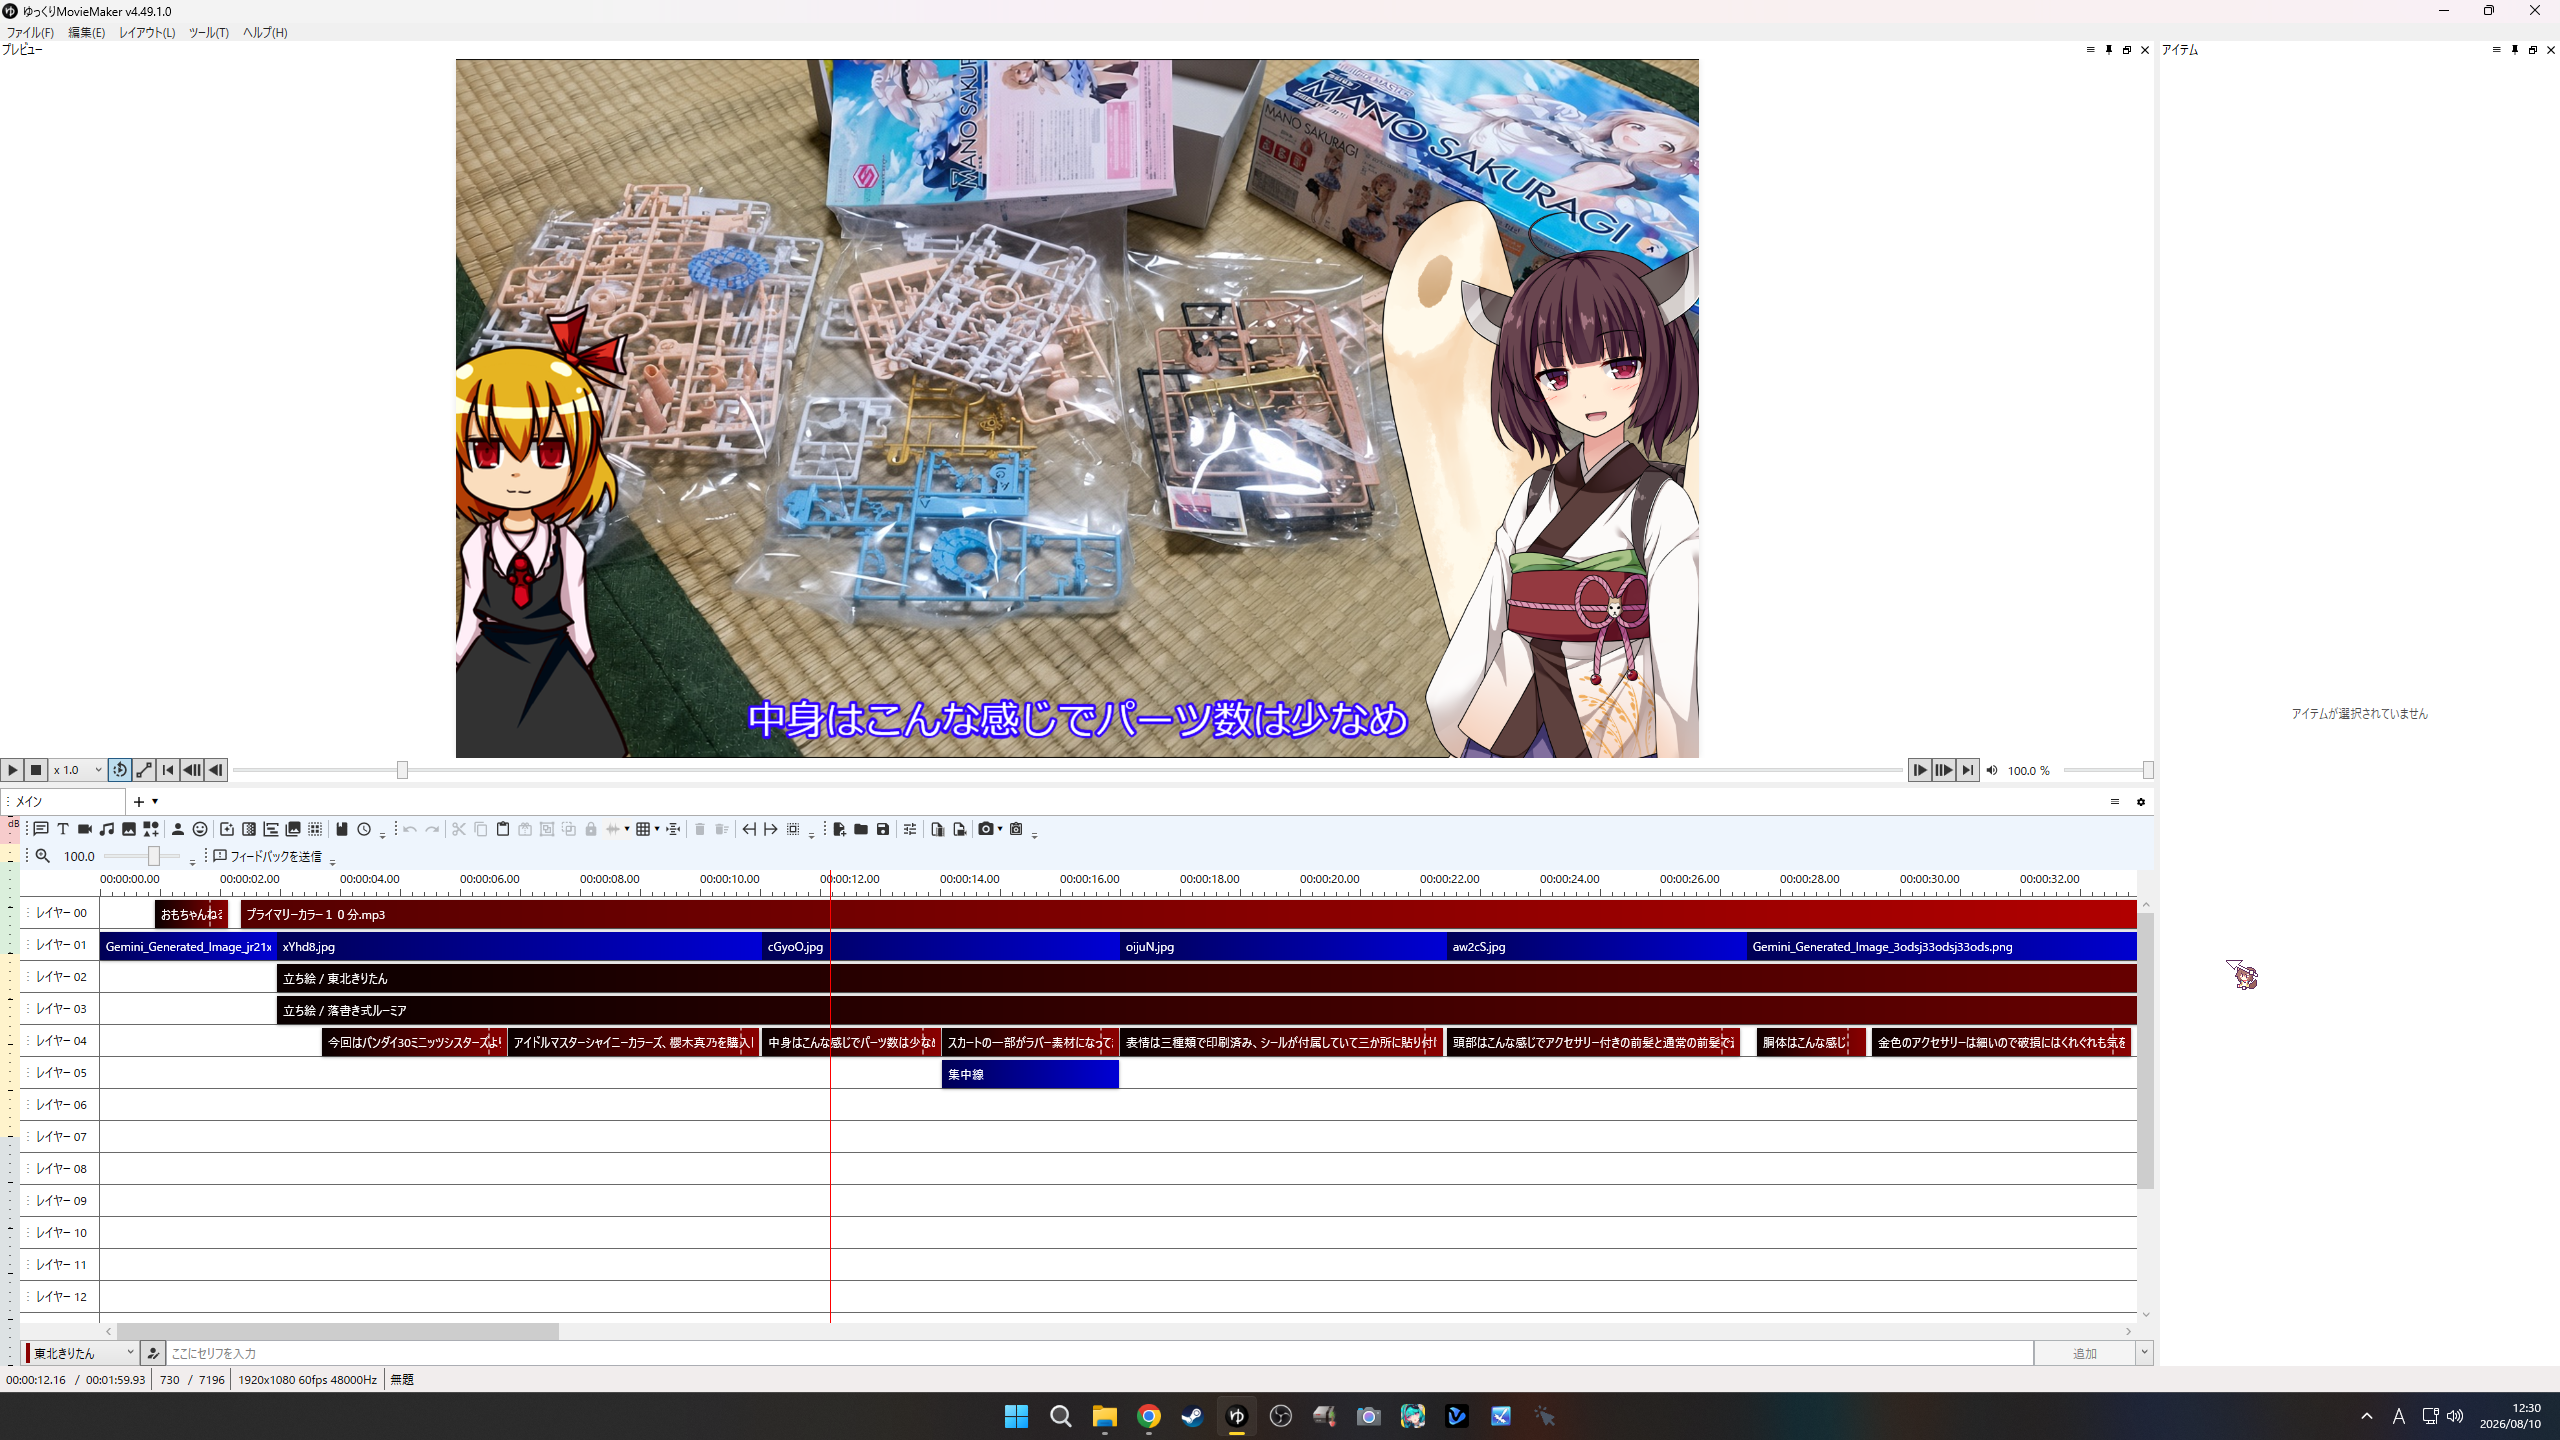Add a video item with the camcorder icon
The height and width of the screenshot is (1440, 2560).
85,829
